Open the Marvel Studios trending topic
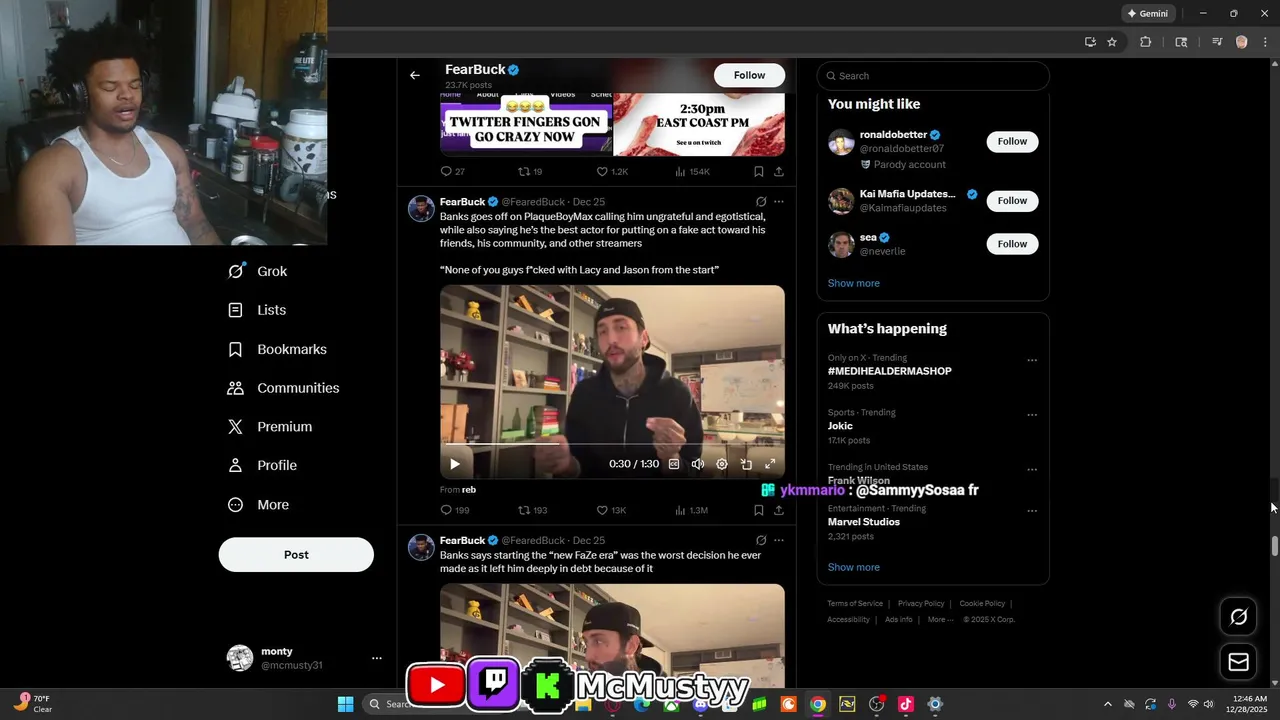The image size is (1280, 720). pyautogui.click(x=864, y=522)
